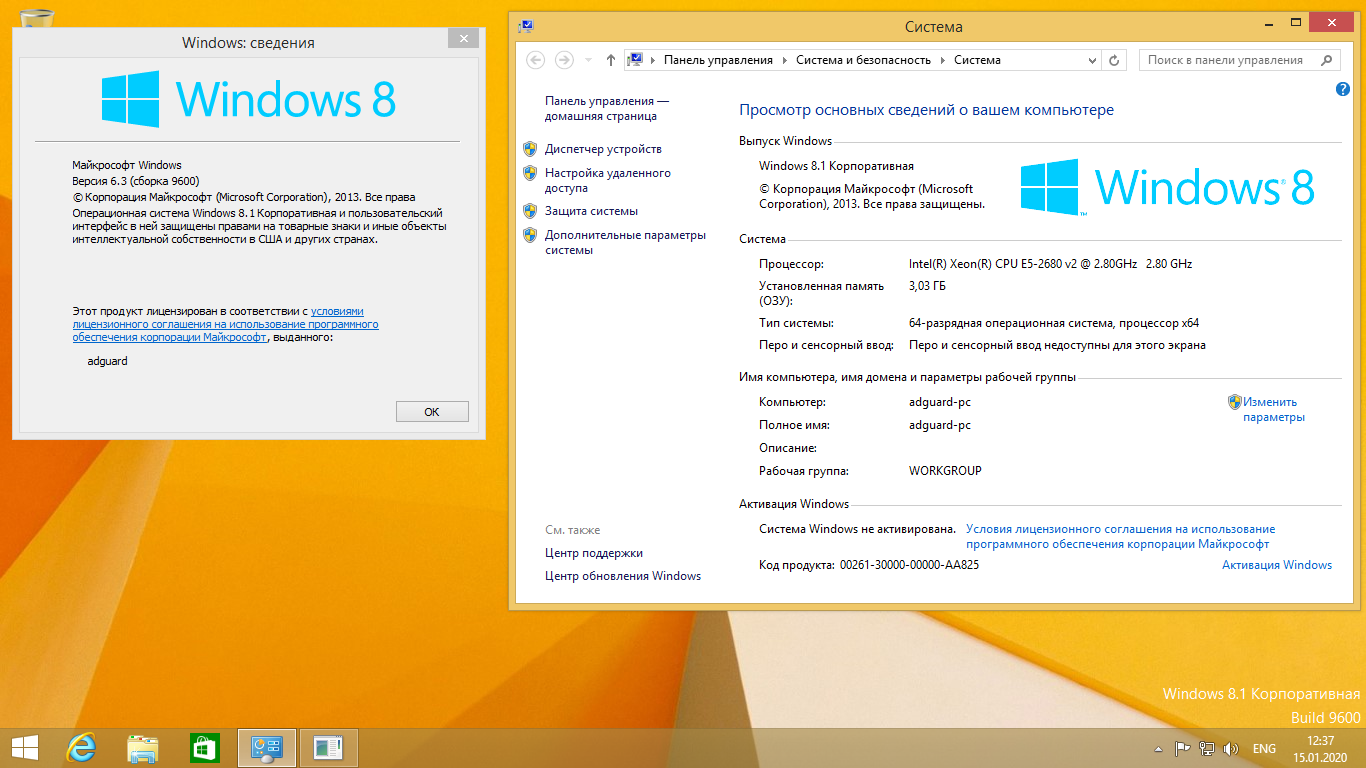1366x768 pixels.
Task: Refresh the System window
Action: [1115, 60]
